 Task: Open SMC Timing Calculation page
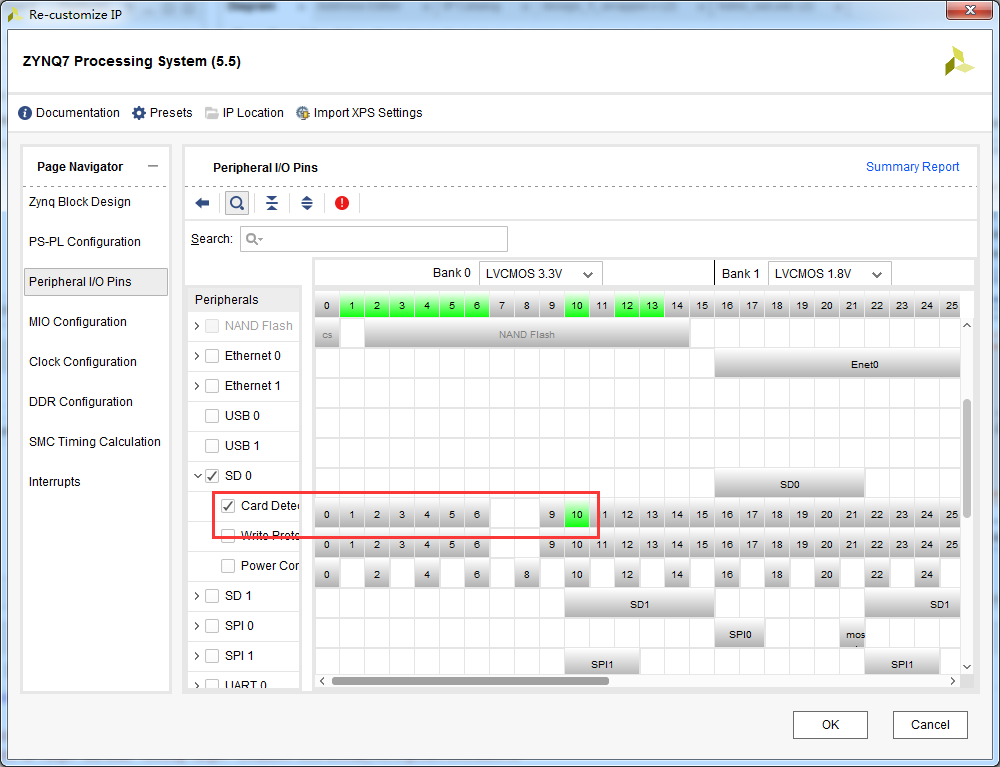point(95,441)
